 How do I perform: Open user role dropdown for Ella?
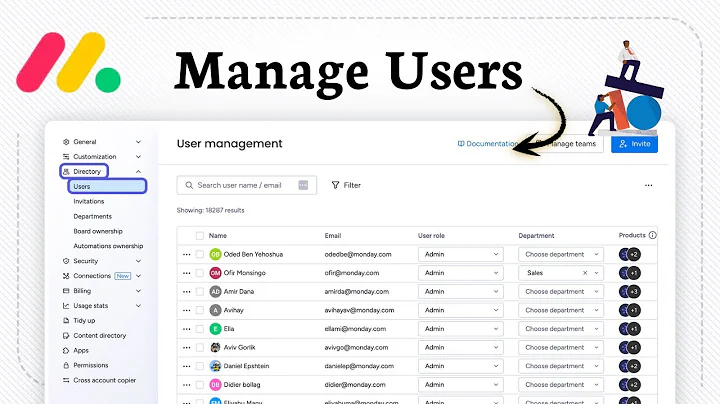point(461,329)
